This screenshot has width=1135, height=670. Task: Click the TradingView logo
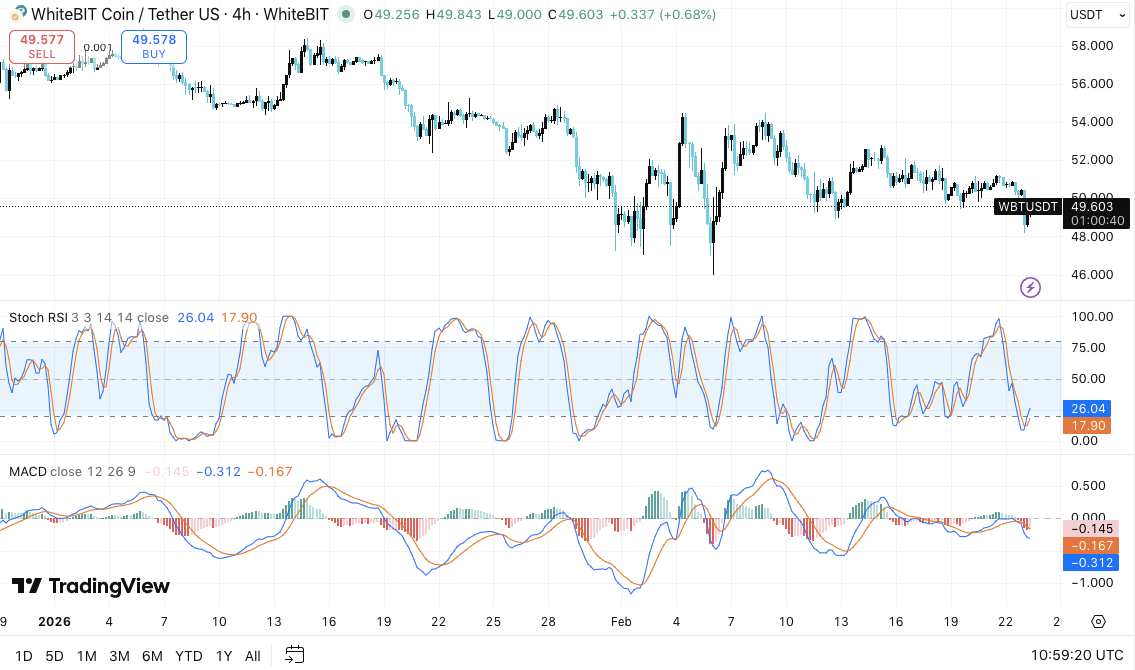(x=90, y=586)
